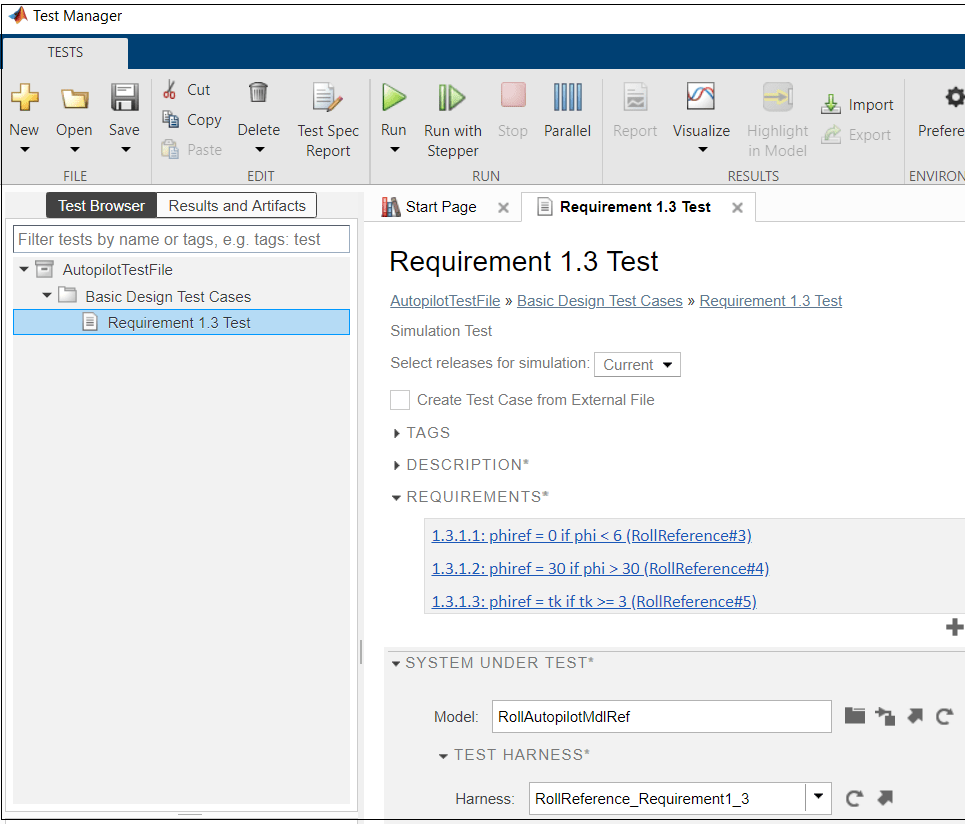This screenshot has height=824, width=965.
Task: Click the Cut scissors icon
Action: (x=170, y=90)
